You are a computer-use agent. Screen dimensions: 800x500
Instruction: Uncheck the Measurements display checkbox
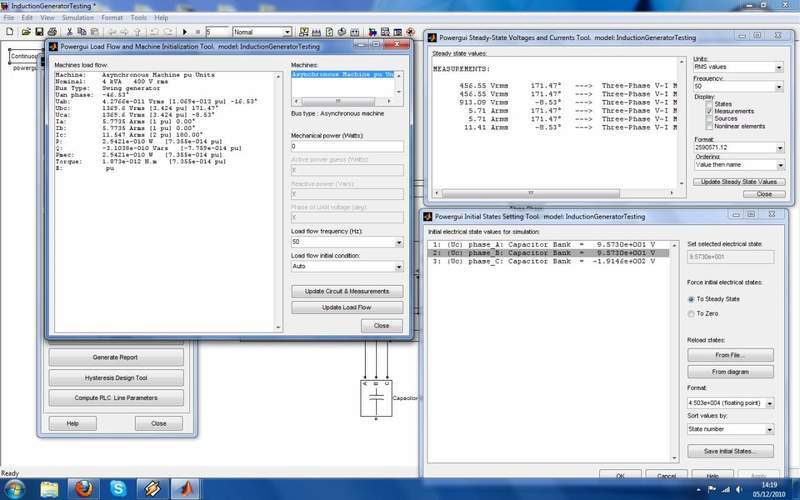[710, 111]
